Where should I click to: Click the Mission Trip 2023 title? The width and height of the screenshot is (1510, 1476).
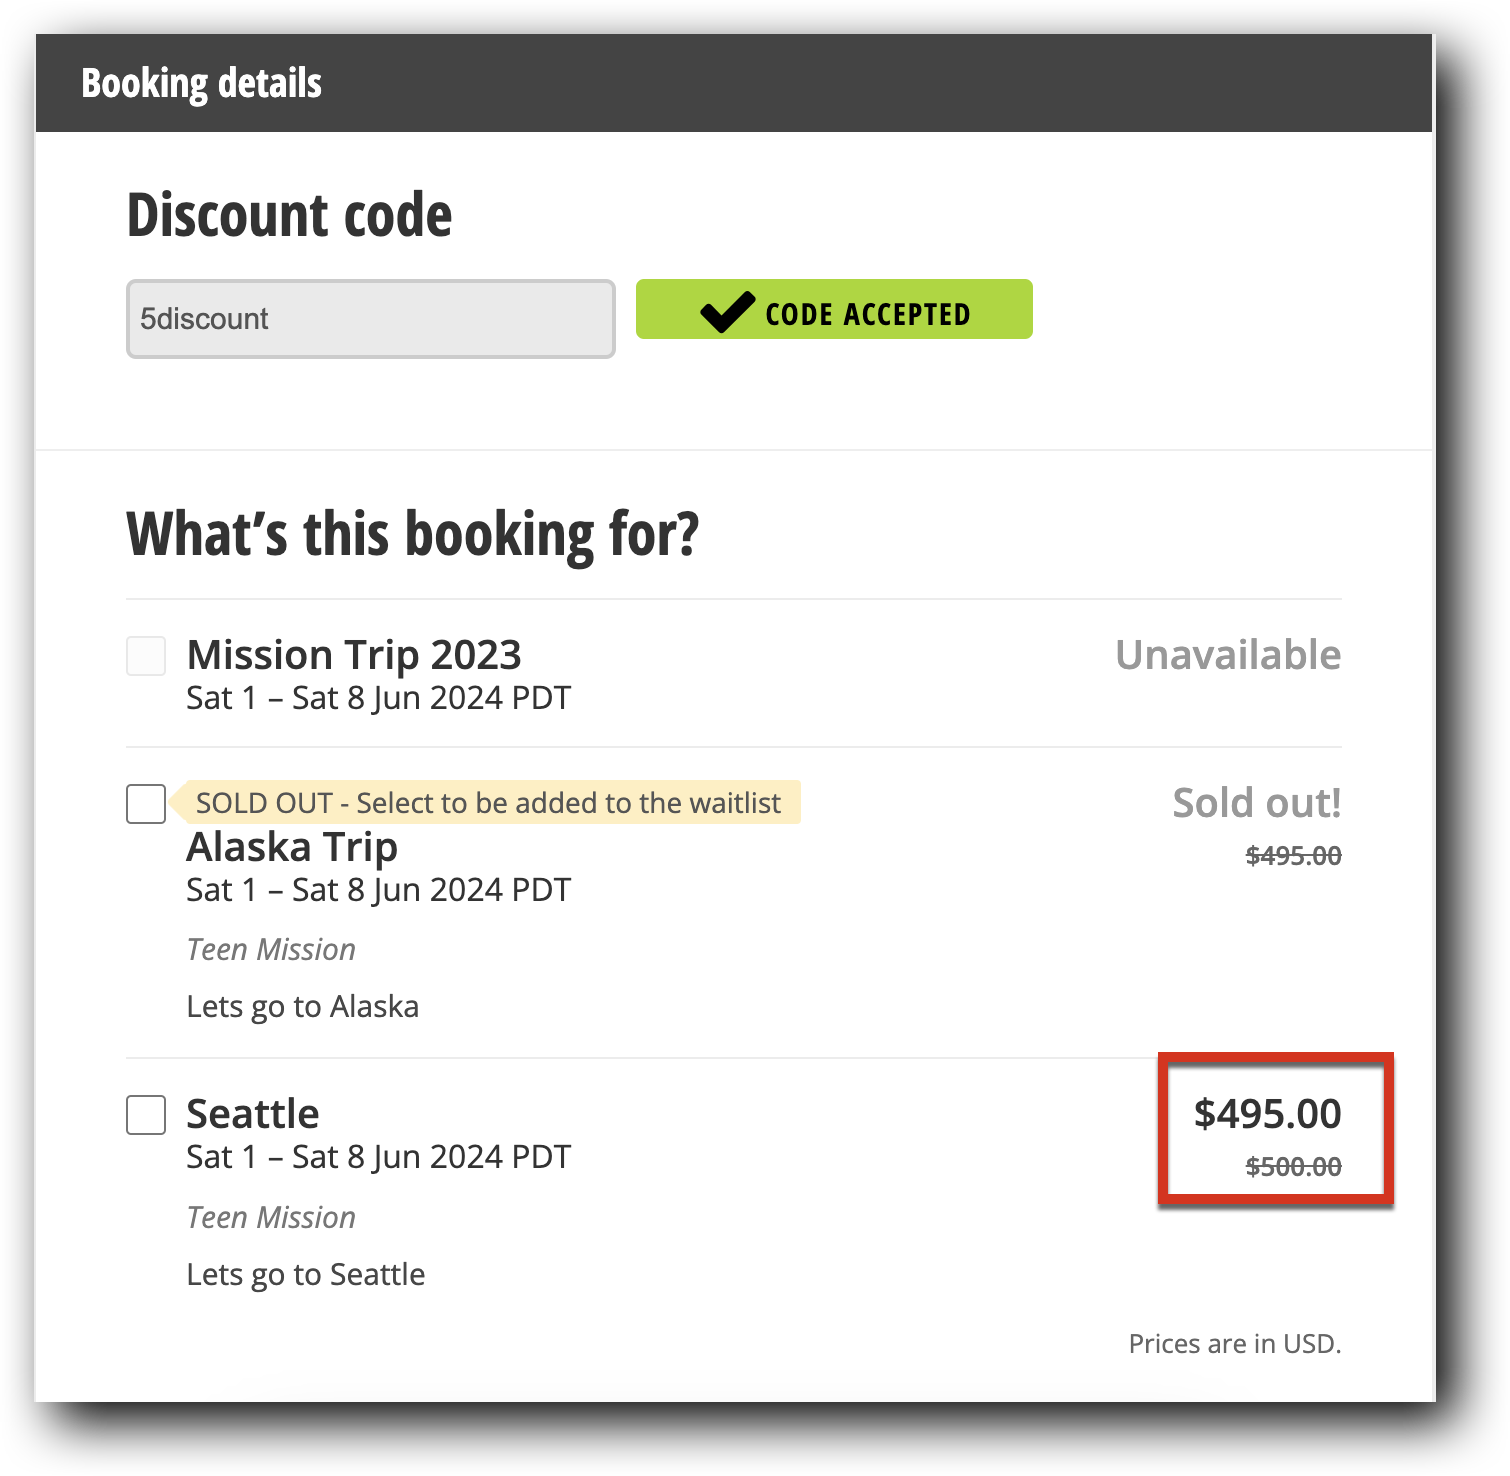[353, 654]
